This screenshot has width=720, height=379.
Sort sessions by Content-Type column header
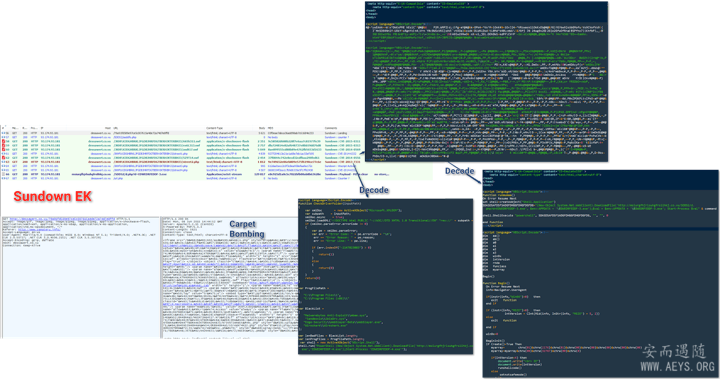tap(214, 129)
